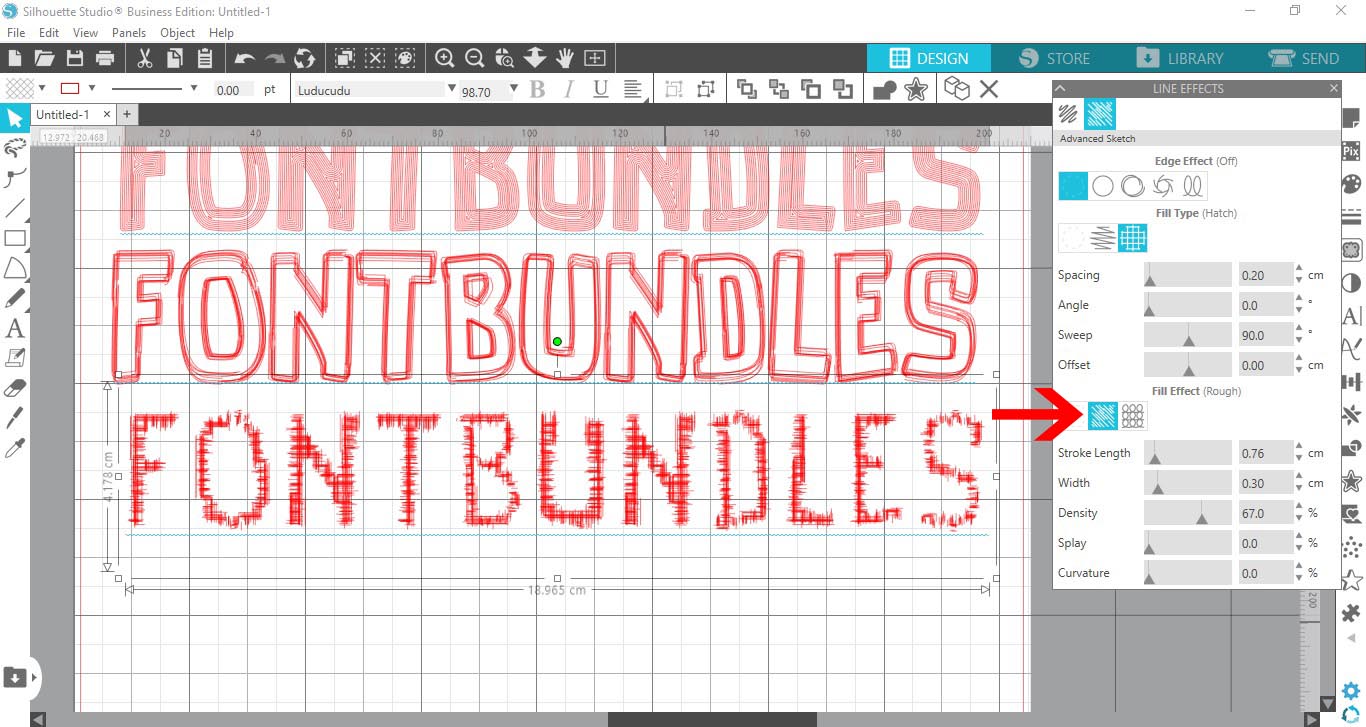Switch to the SEND tab
1366x727 pixels.
[x=1305, y=58]
